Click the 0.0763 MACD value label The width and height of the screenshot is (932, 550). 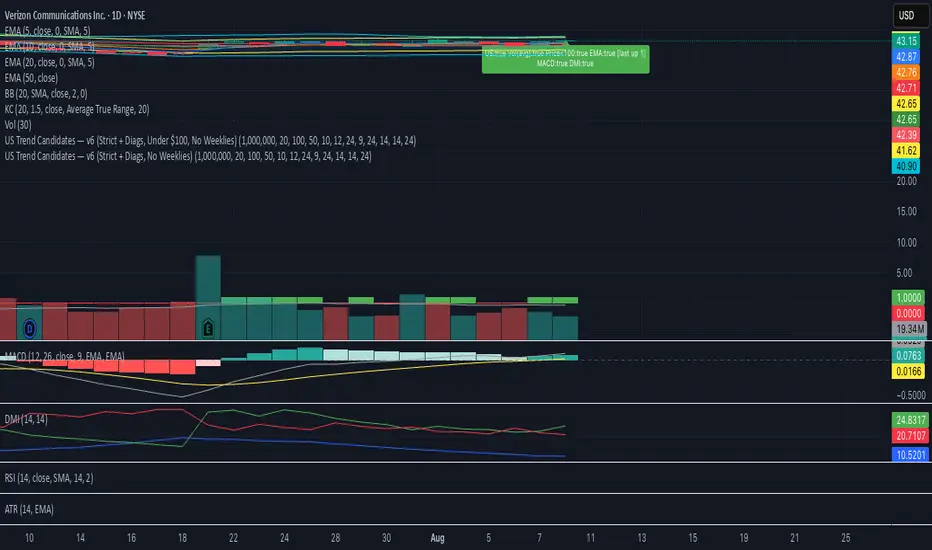point(909,356)
